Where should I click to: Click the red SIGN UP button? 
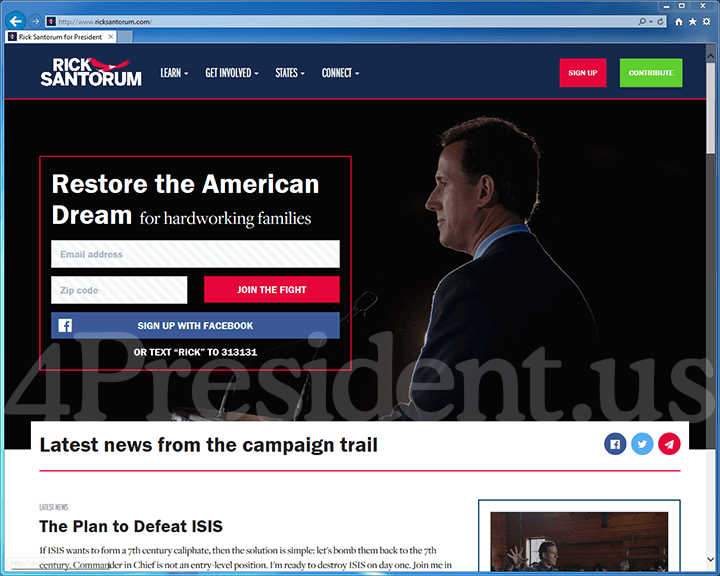coord(583,73)
